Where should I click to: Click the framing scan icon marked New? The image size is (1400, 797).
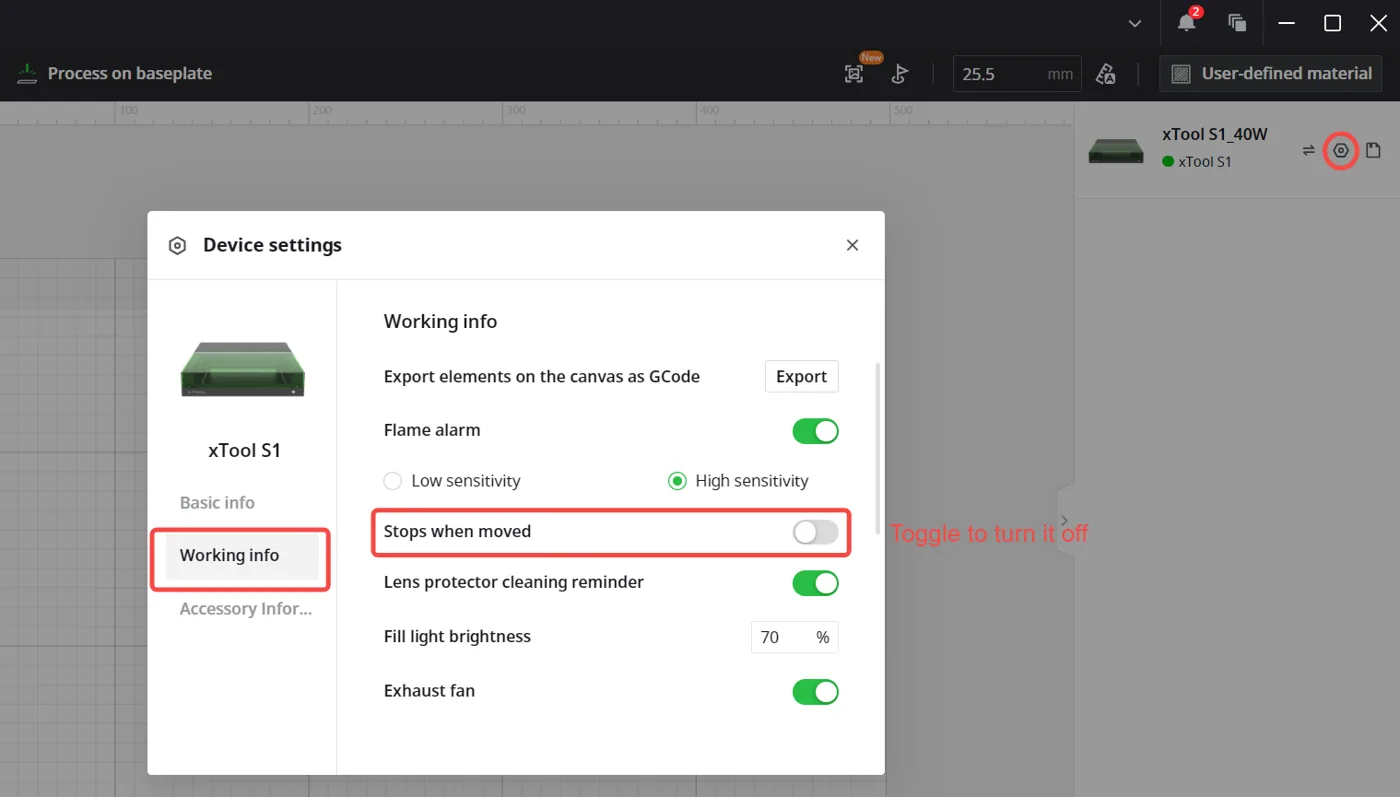(854, 73)
